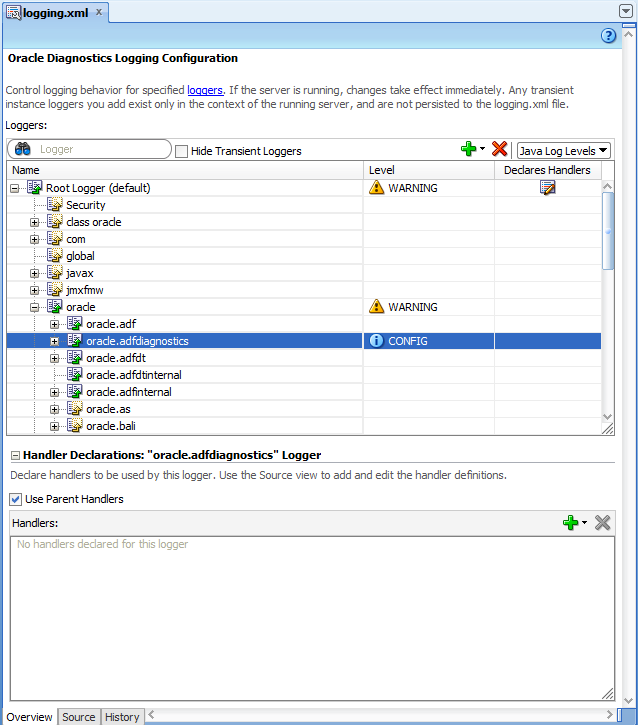Screen dimensions: 638x725
Task: Expand the oracle.adf node
Action: click(x=54, y=325)
